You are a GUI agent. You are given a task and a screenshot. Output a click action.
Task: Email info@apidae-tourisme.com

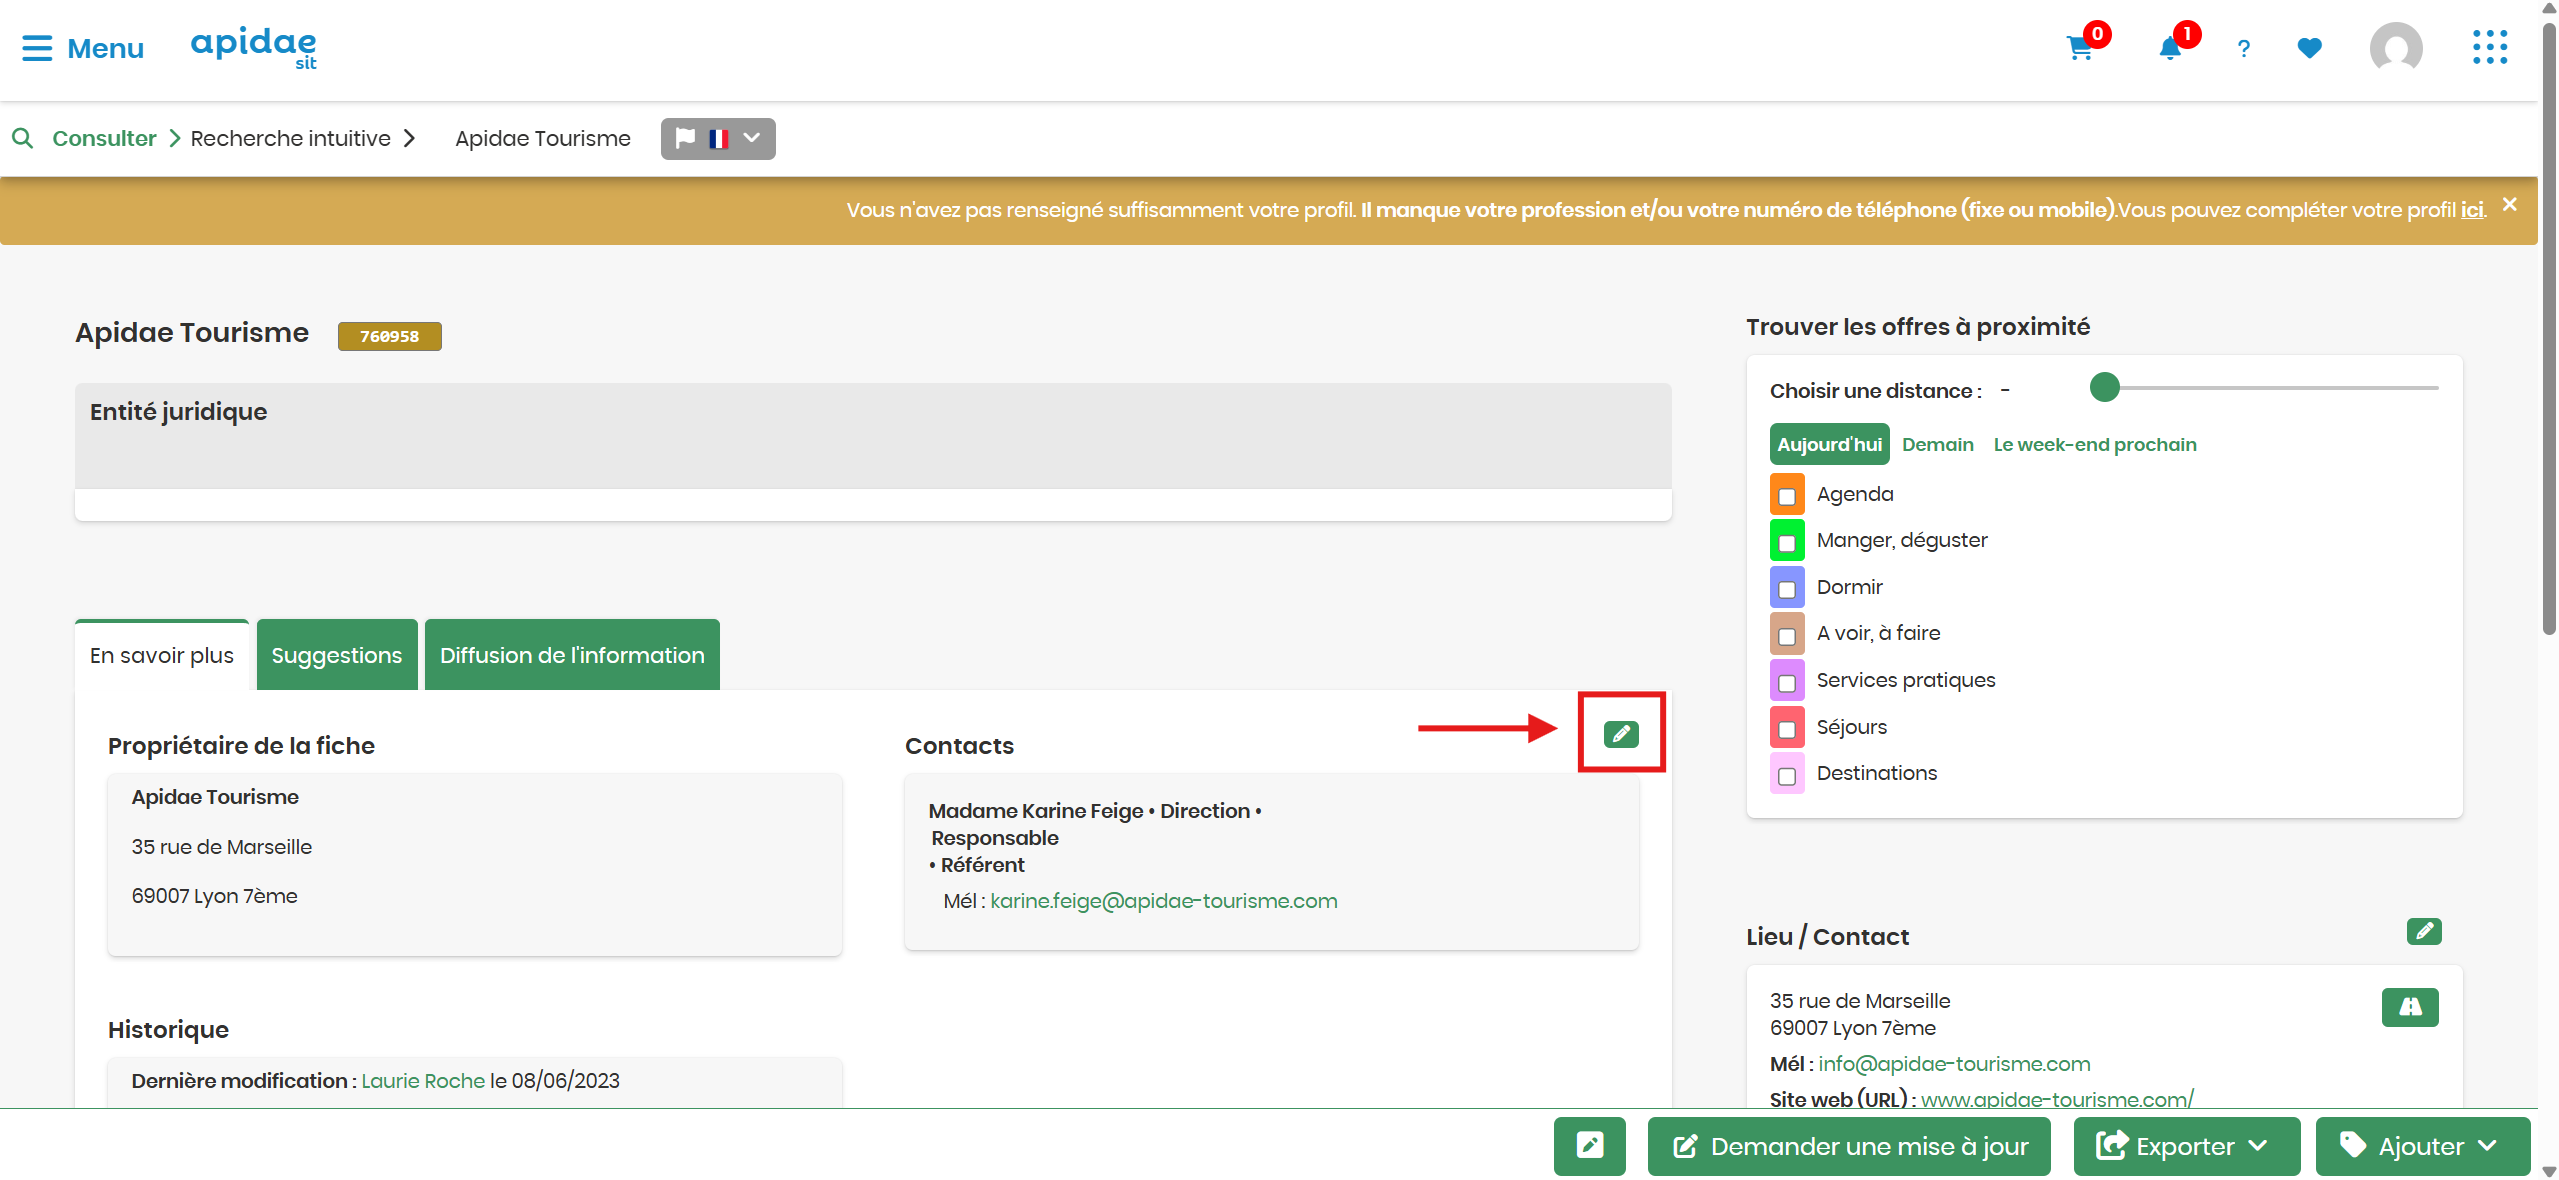[x=1954, y=1063]
